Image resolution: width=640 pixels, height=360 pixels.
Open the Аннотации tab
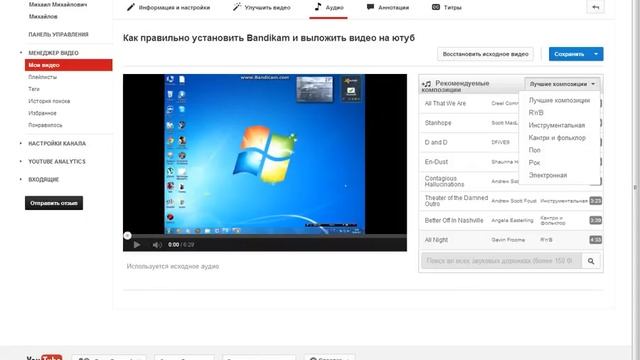click(388, 7)
